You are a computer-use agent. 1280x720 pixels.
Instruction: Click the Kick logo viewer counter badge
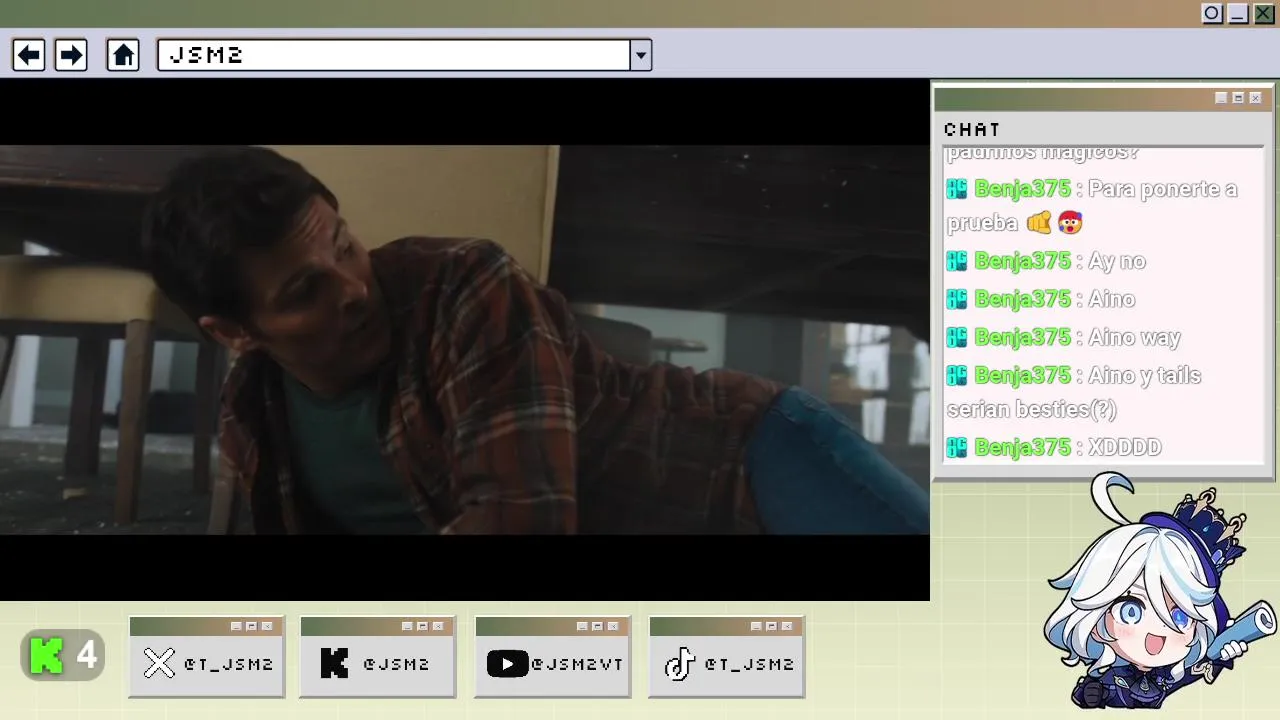click(63, 656)
